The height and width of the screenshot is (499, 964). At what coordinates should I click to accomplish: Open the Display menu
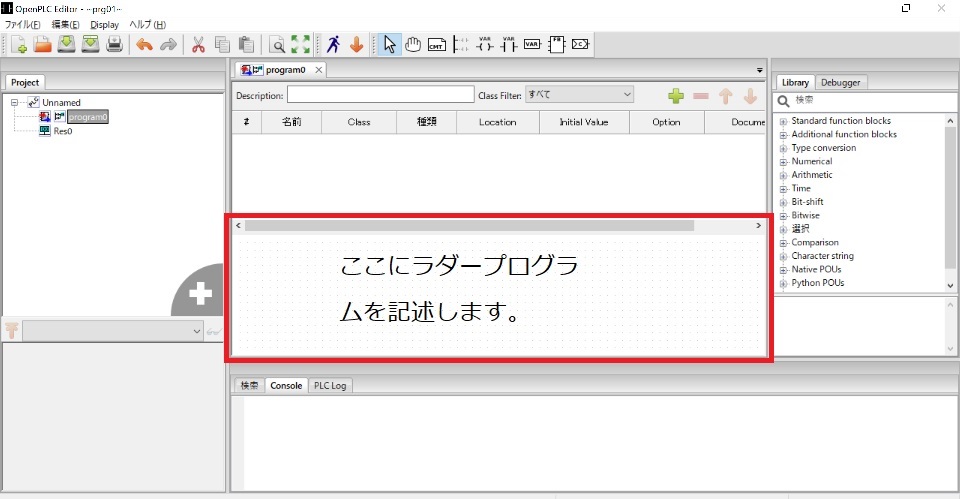pyautogui.click(x=105, y=25)
